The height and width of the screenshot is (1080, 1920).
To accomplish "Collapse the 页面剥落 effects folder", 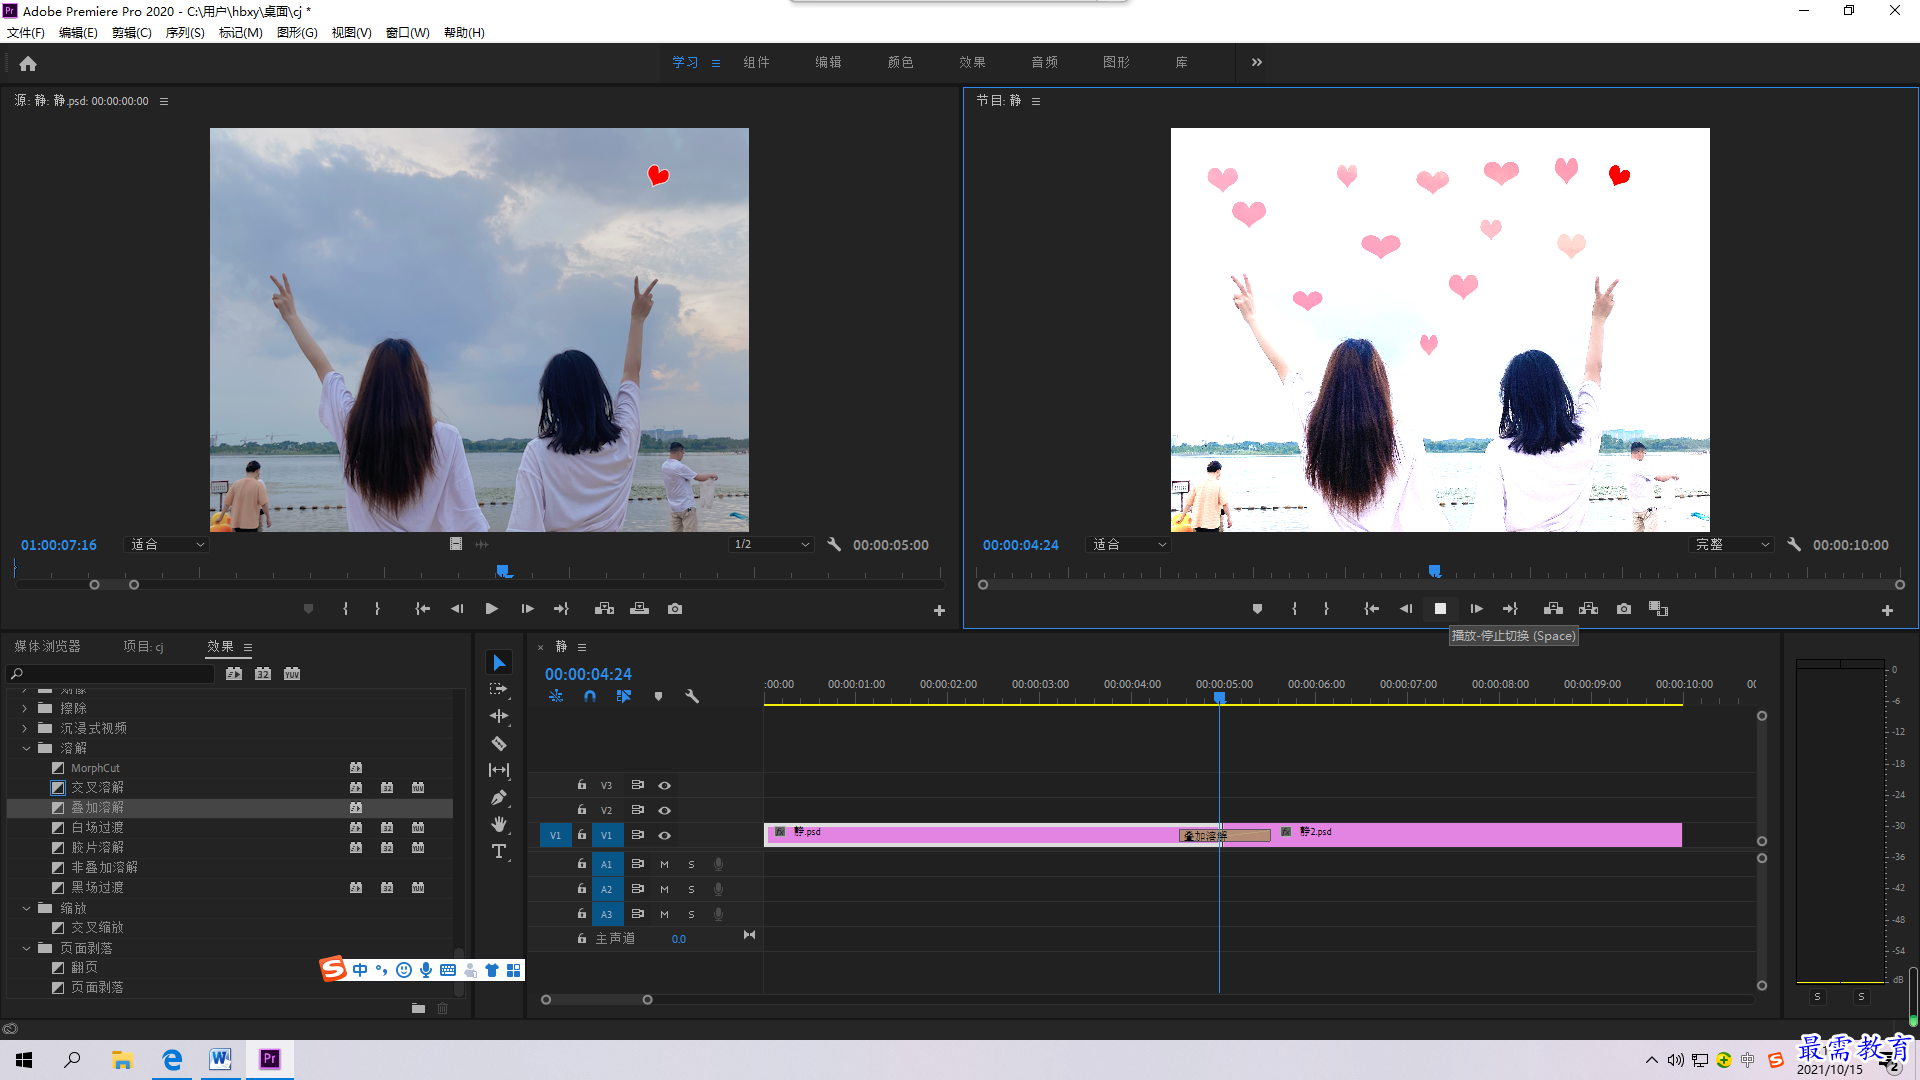I will coord(26,948).
